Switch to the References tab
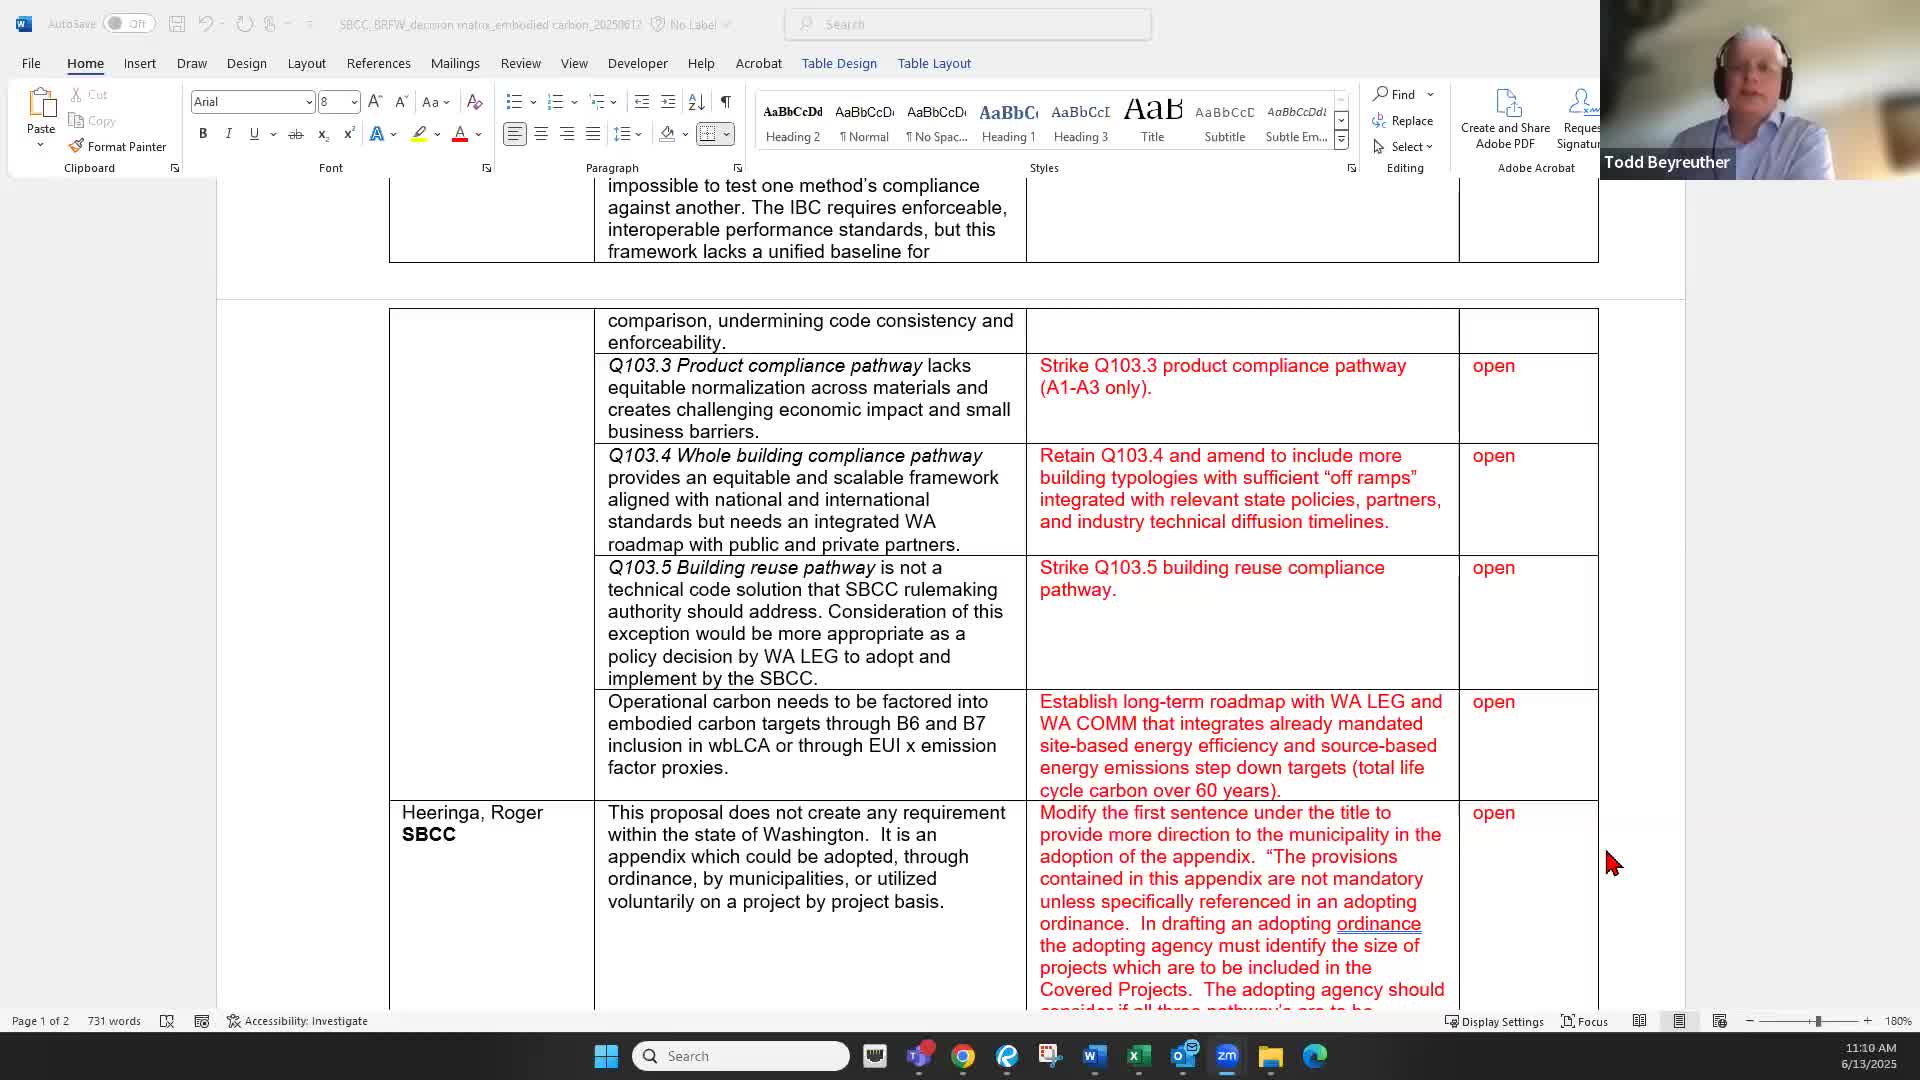1920x1080 pixels. pyautogui.click(x=378, y=63)
